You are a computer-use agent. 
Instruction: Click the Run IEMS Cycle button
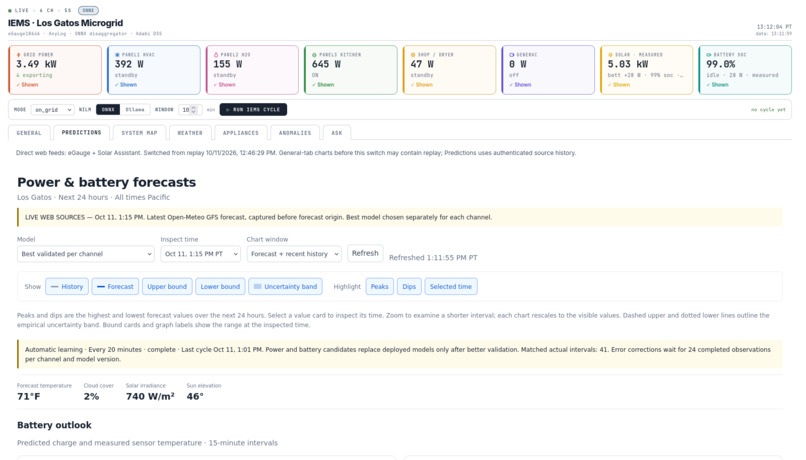point(253,109)
